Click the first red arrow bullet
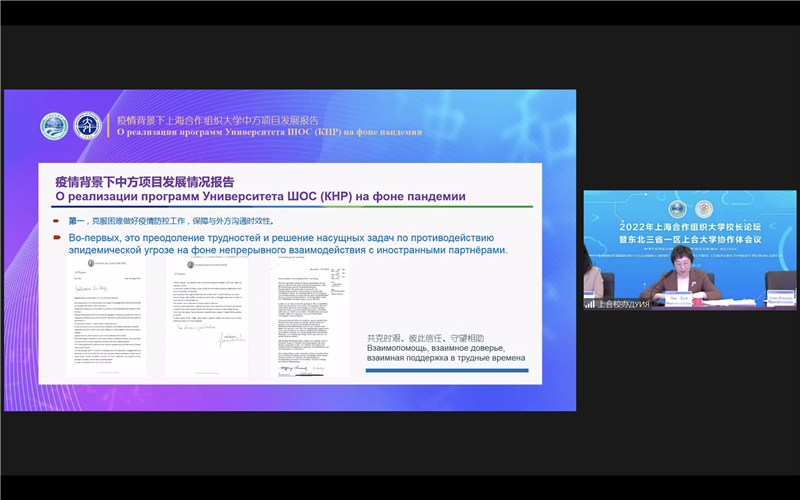800x500 pixels. [58, 221]
